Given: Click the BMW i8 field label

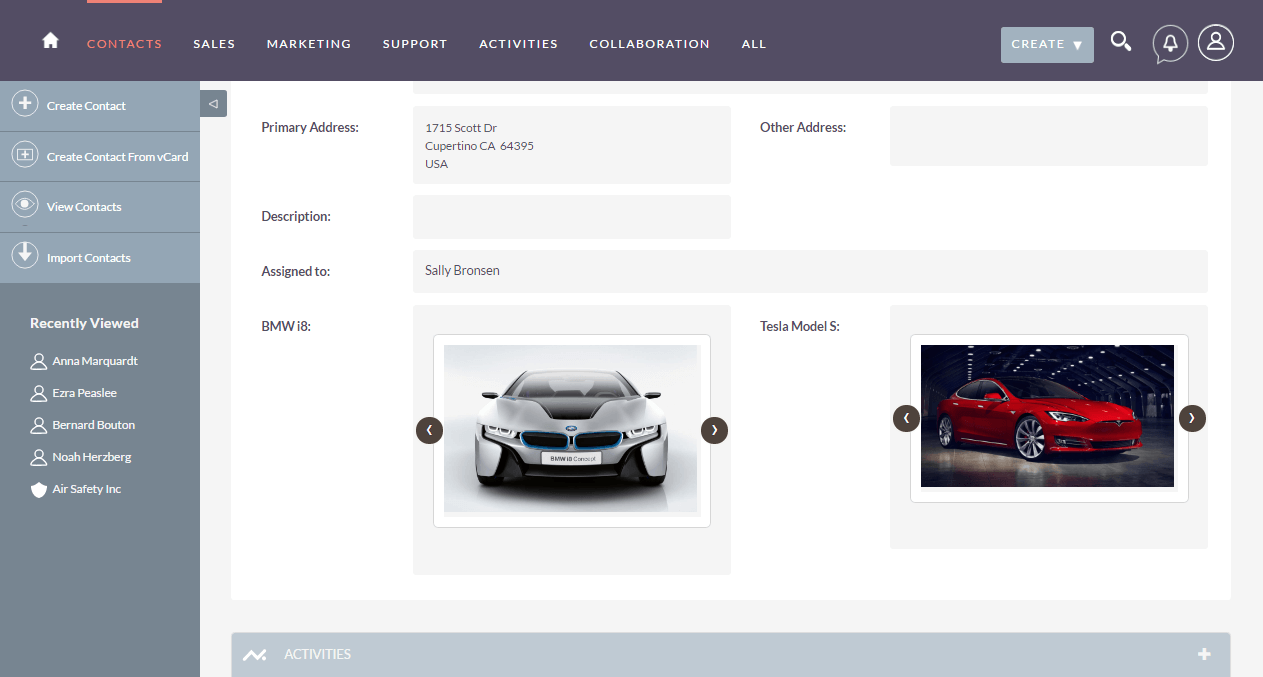Looking at the screenshot, I should click(286, 326).
